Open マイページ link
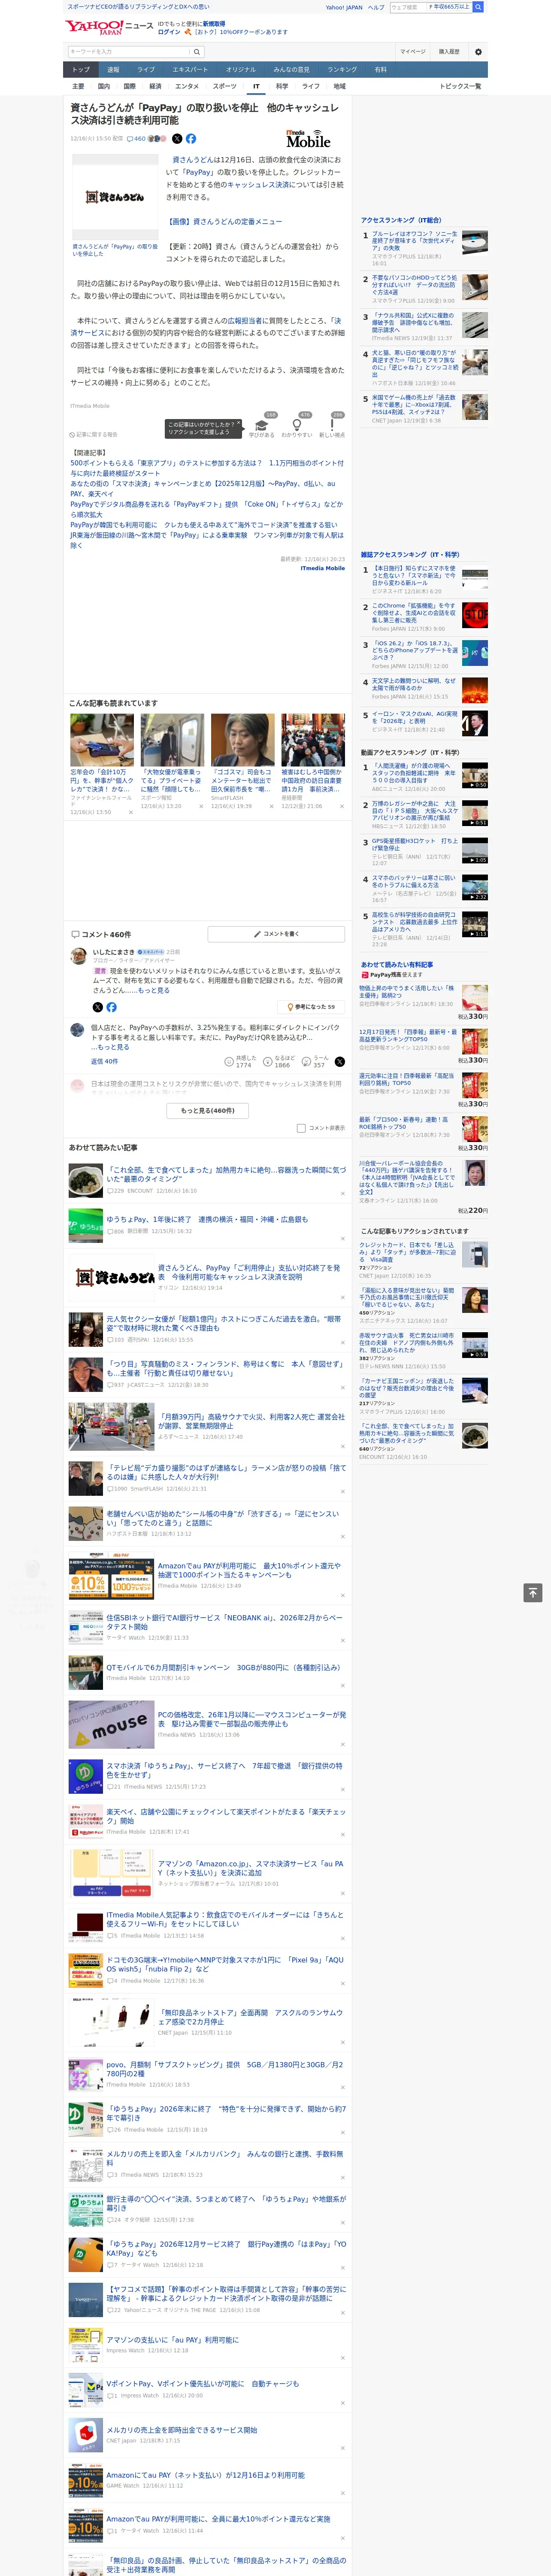 [412, 51]
